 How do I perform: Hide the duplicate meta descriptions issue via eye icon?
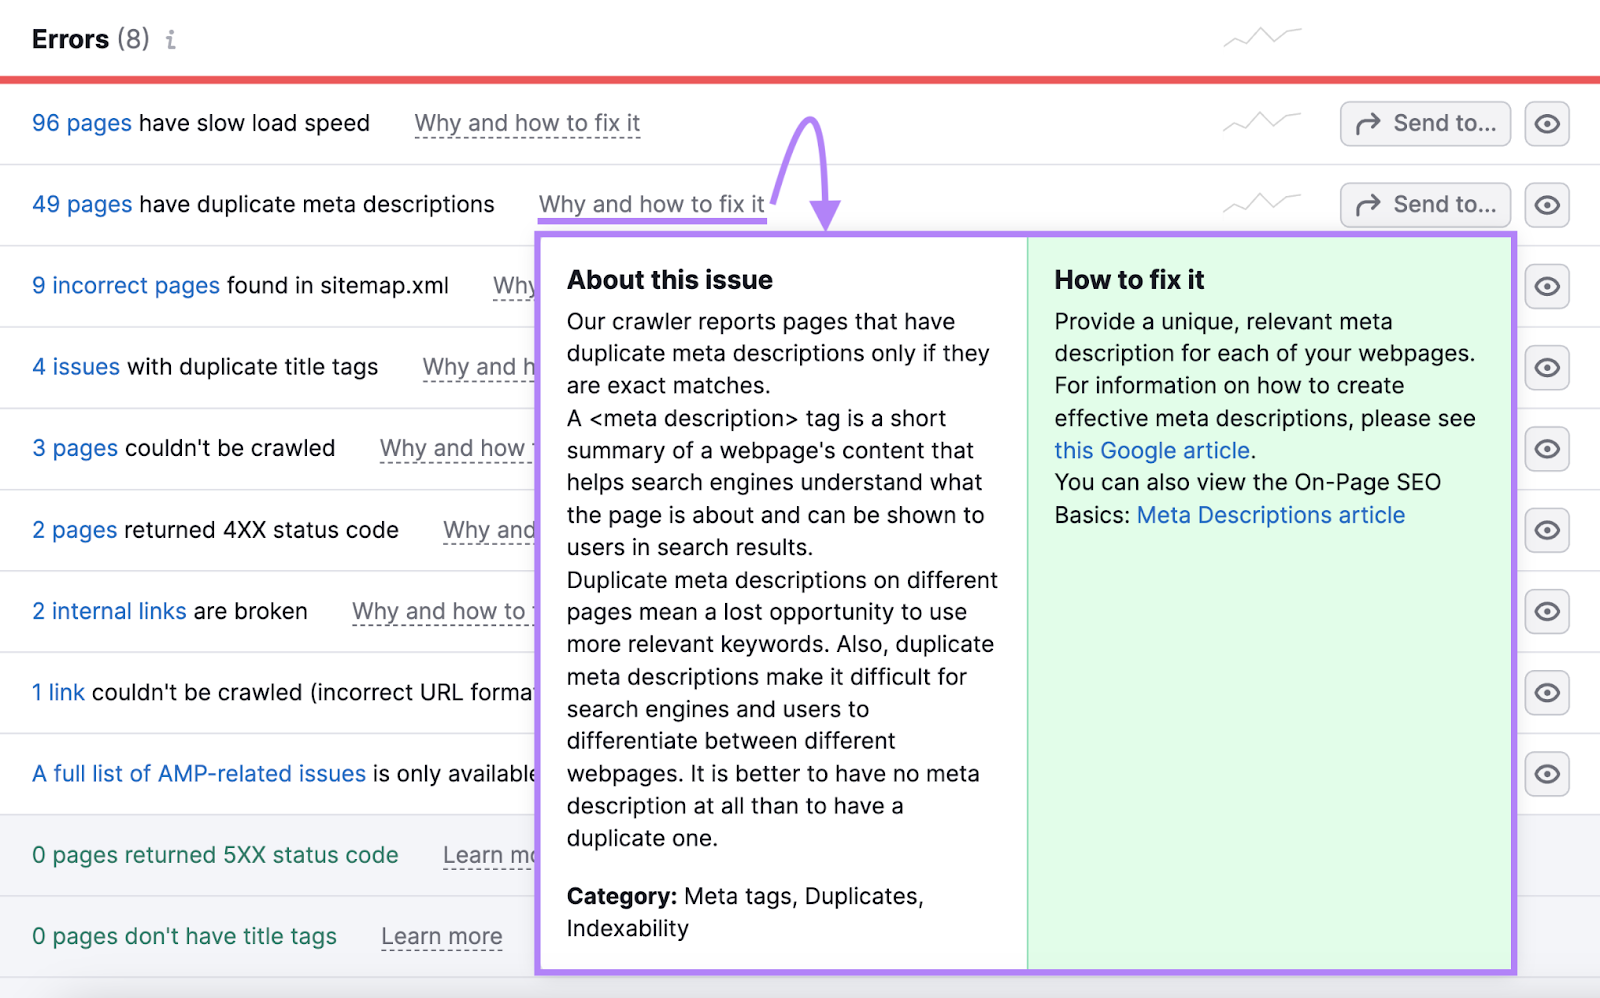[x=1546, y=205]
